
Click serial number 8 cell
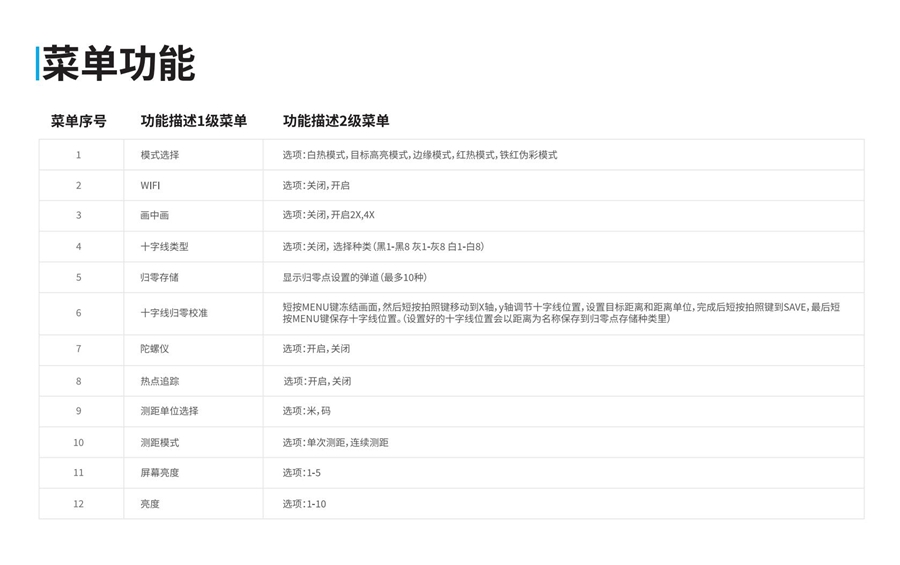pos(81,381)
